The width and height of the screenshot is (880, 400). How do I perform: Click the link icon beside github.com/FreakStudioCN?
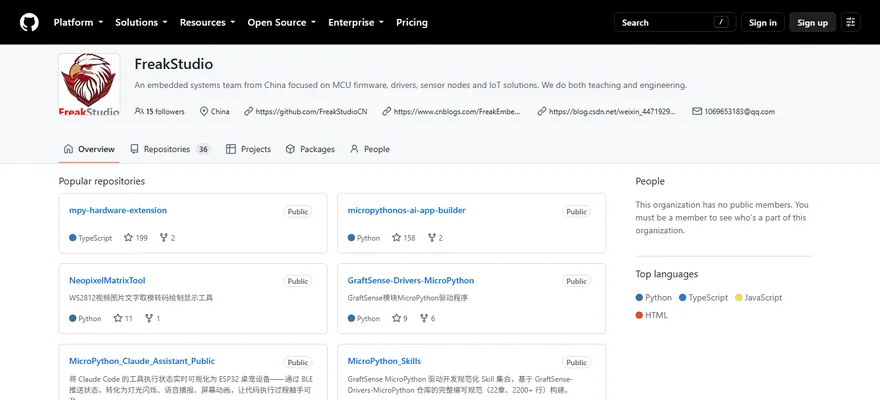point(249,112)
